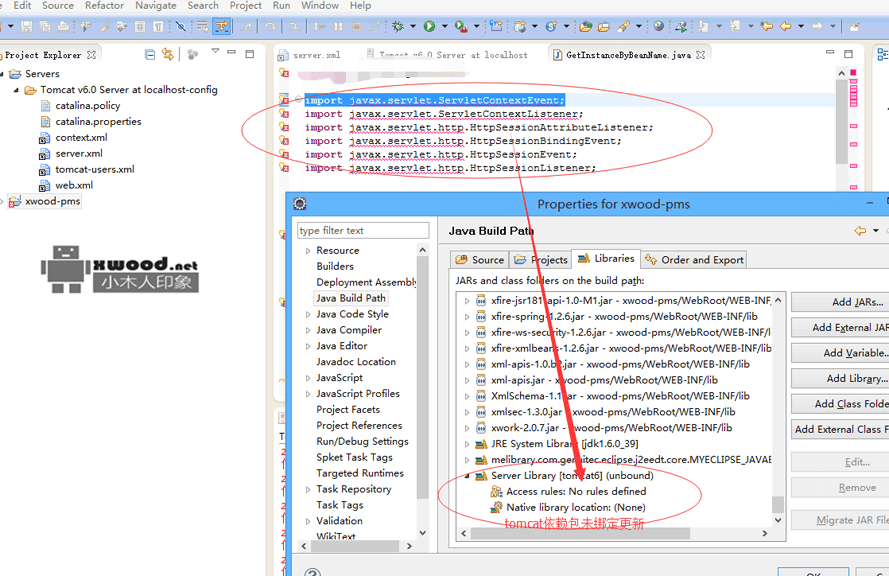Click the blue S new-wizard toolbar icon

pyautogui.click(x=551, y=26)
